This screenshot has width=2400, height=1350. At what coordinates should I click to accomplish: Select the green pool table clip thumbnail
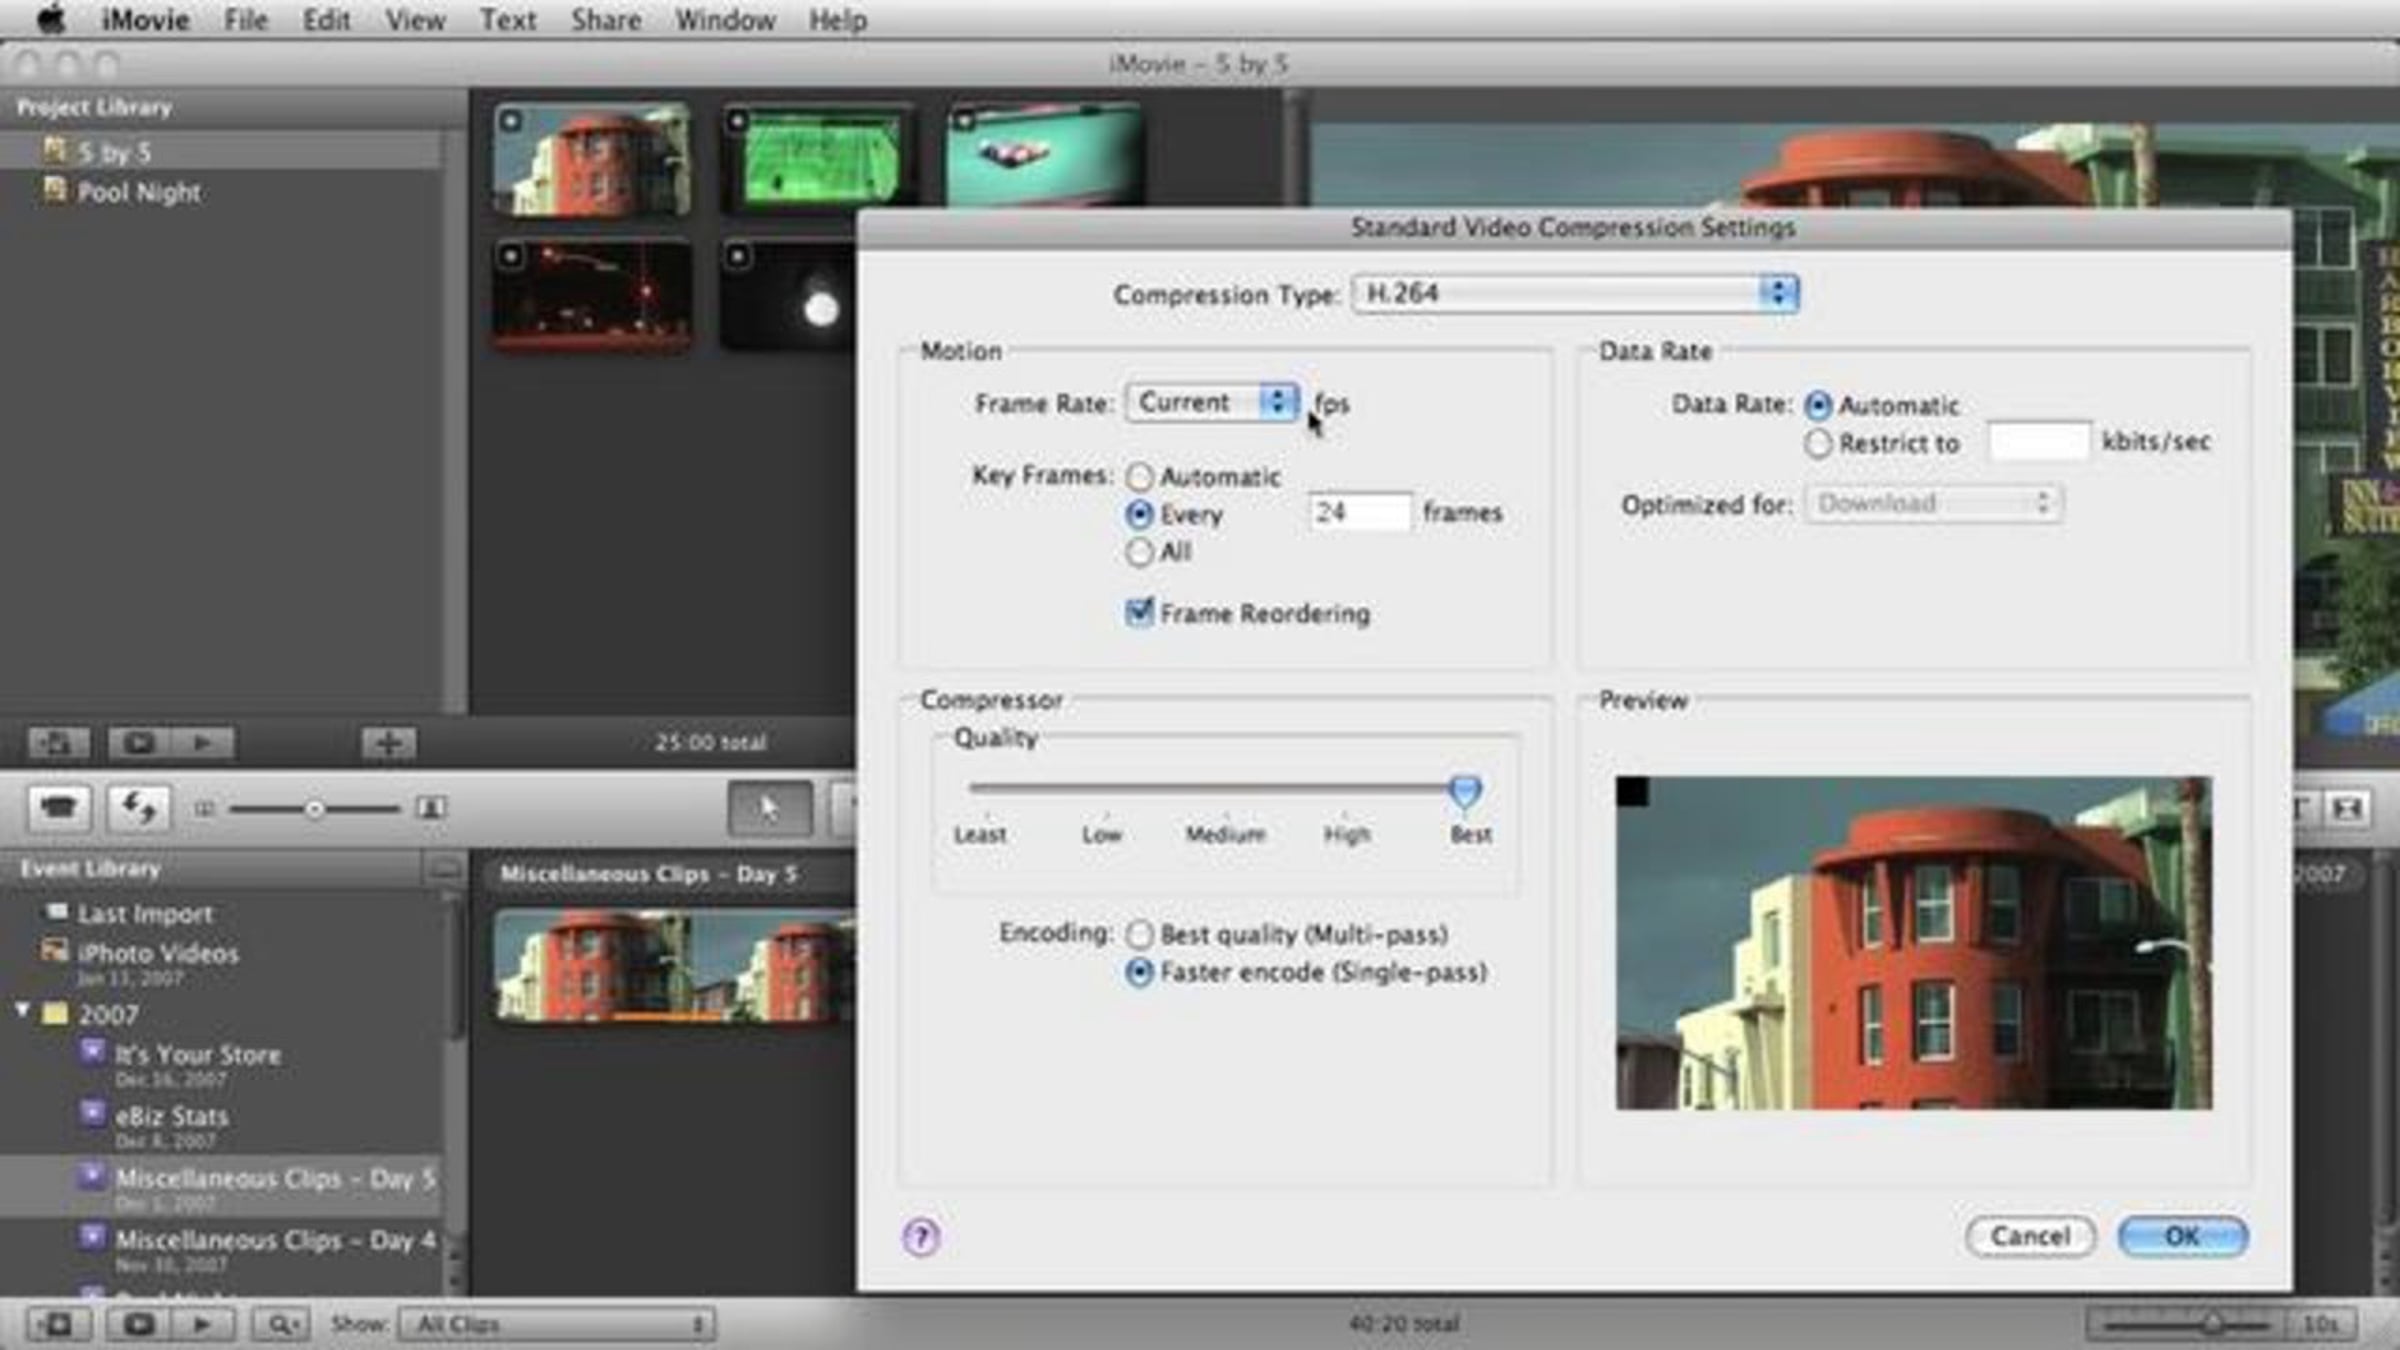coord(819,157)
